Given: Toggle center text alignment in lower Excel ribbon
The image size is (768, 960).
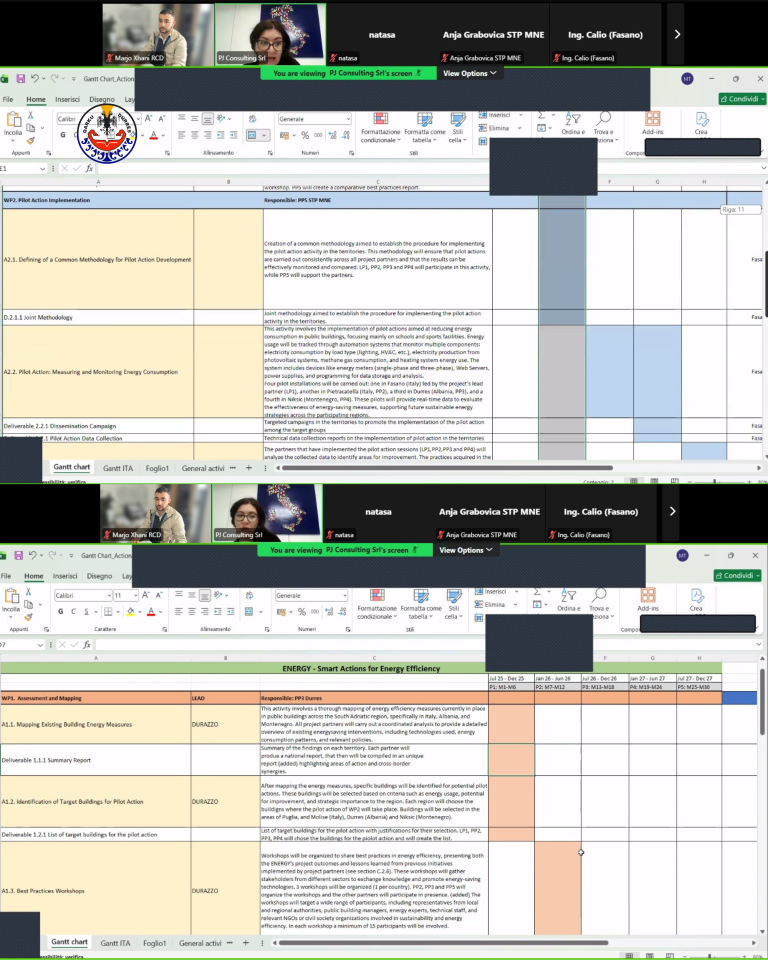Looking at the screenshot, I should pyautogui.click(x=192, y=611).
